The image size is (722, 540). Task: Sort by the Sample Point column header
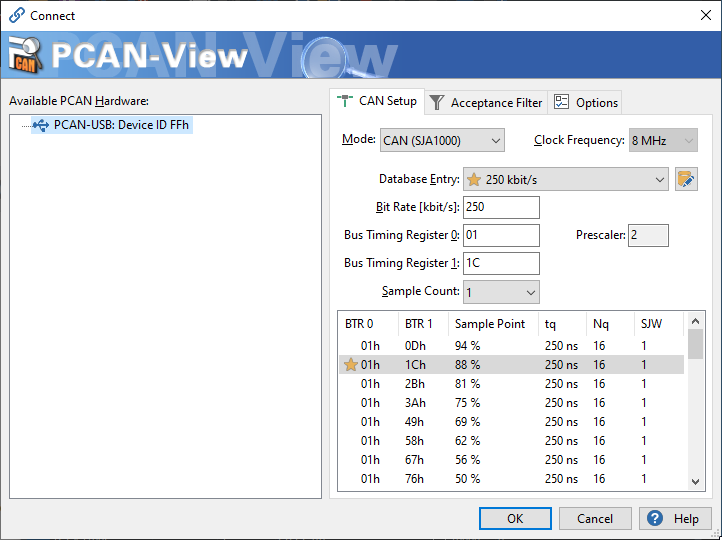pyautogui.click(x=490, y=324)
